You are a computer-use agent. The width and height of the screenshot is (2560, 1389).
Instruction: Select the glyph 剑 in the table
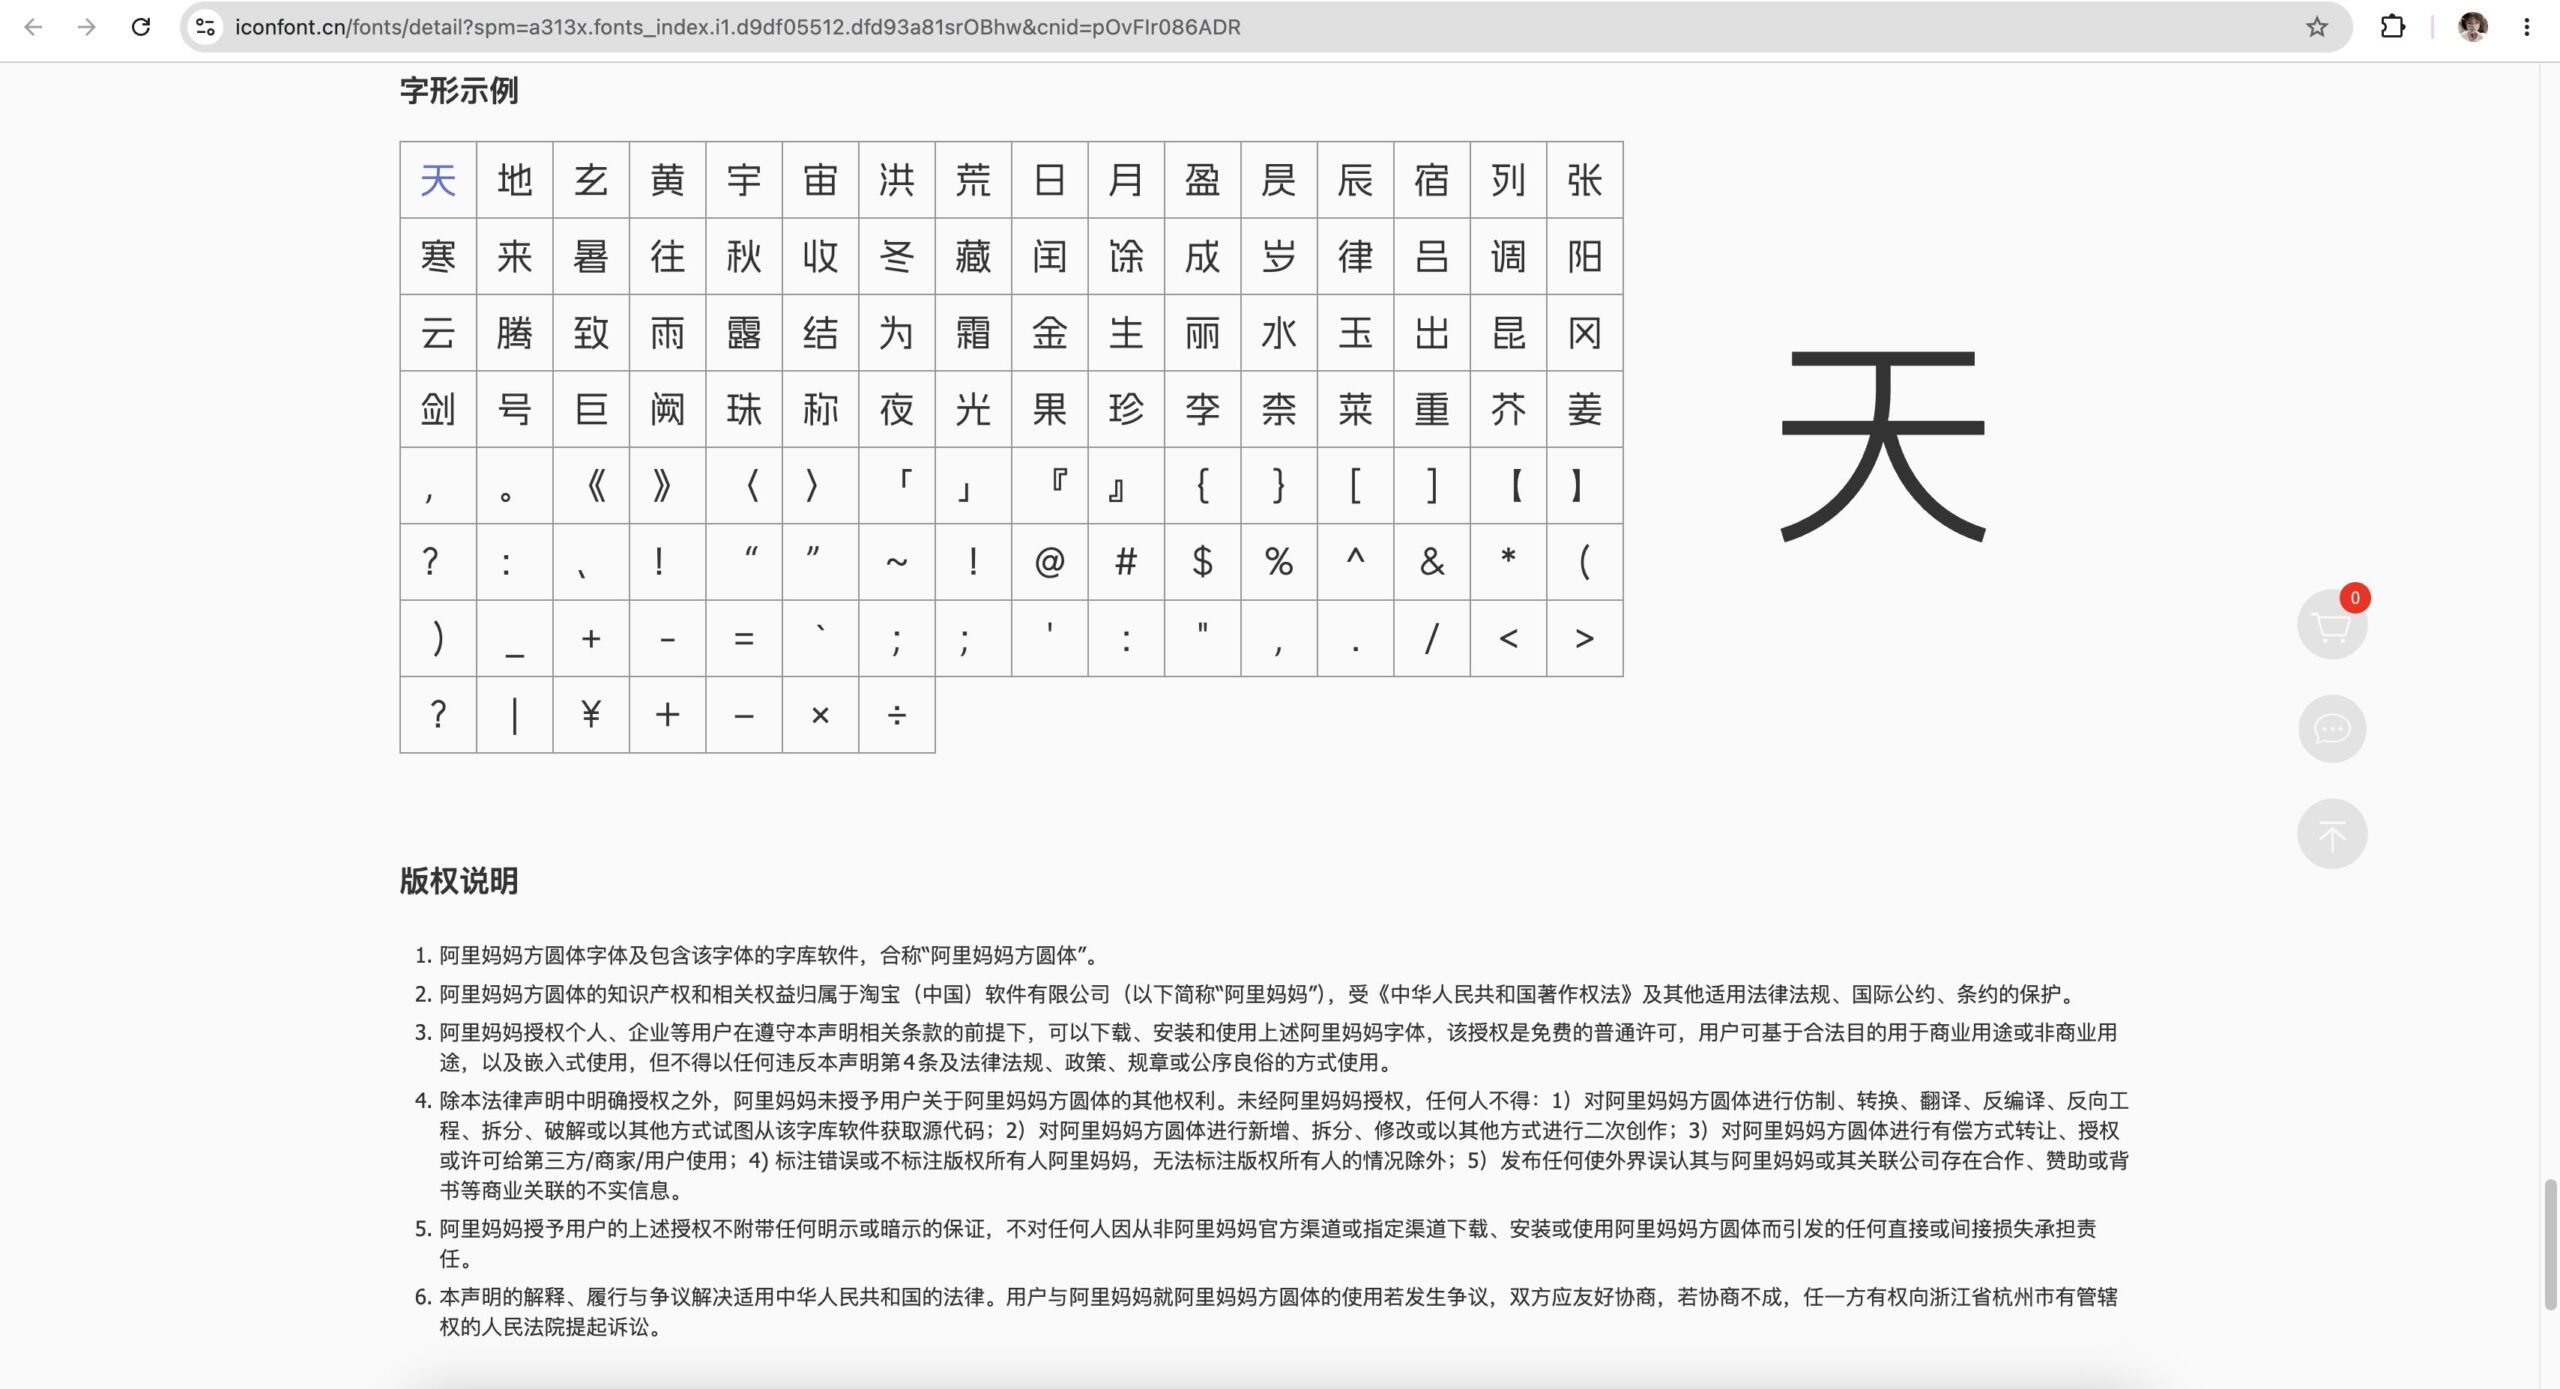pos(438,409)
